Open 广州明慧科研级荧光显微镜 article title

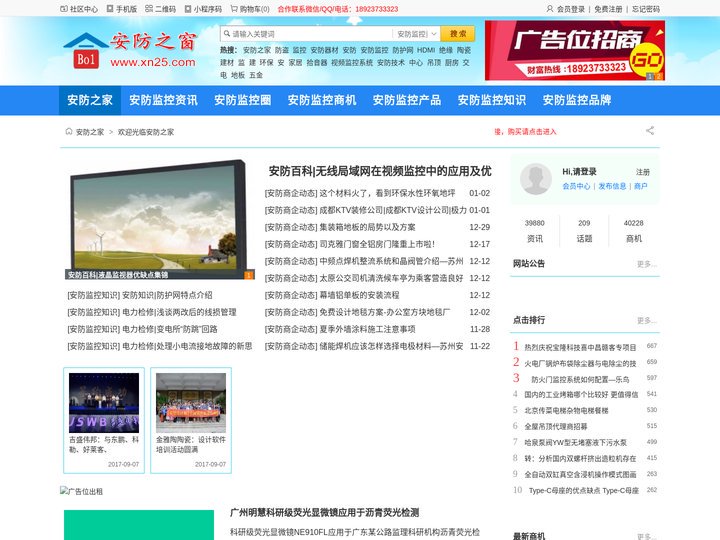click(x=325, y=512)
